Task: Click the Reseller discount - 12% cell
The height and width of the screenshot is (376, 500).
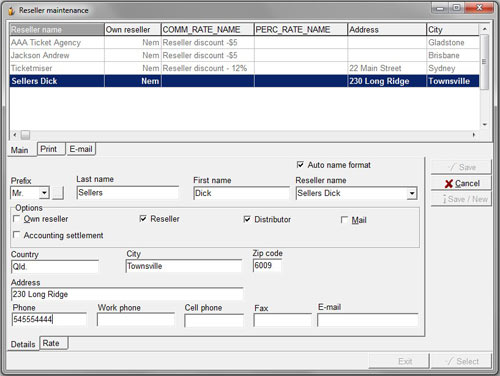Action: (x=207, y=68)
